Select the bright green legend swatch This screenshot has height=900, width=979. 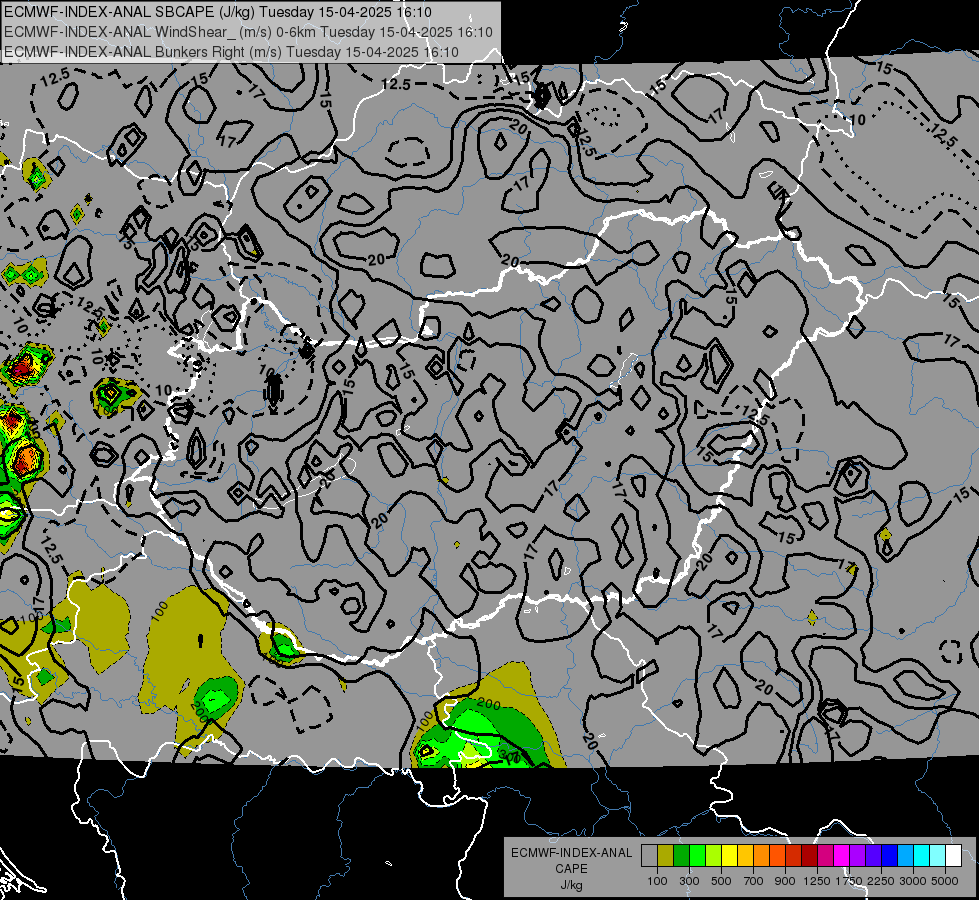click(697, 856)
